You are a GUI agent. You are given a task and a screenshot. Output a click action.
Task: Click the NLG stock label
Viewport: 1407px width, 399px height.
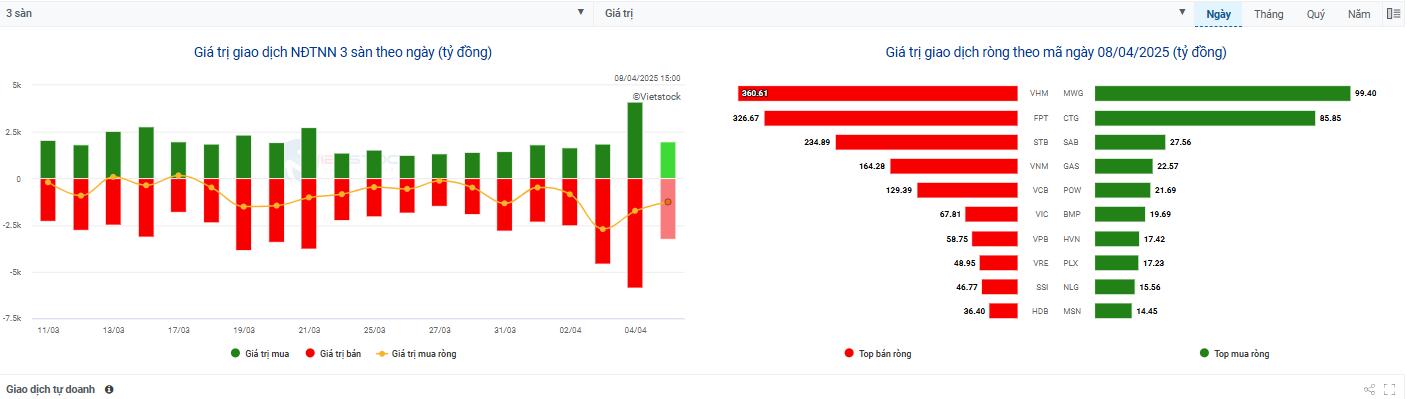1072,287
